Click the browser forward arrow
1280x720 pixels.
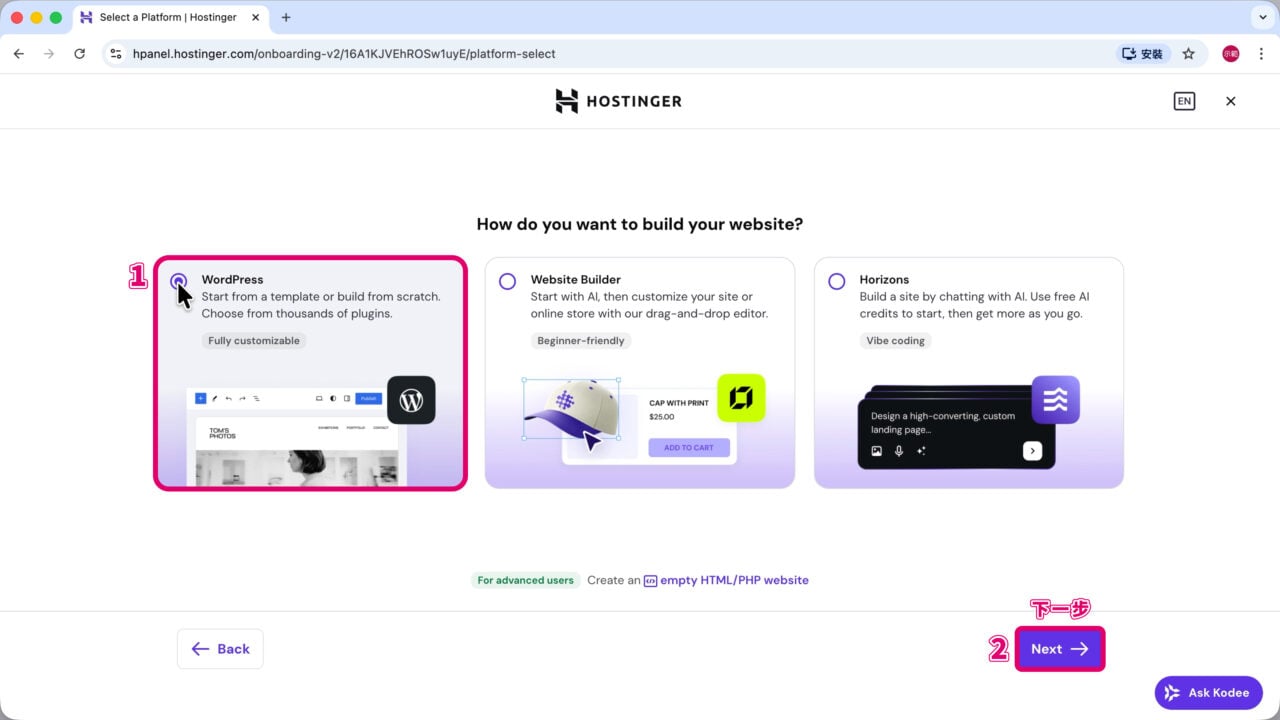(49, 54)
